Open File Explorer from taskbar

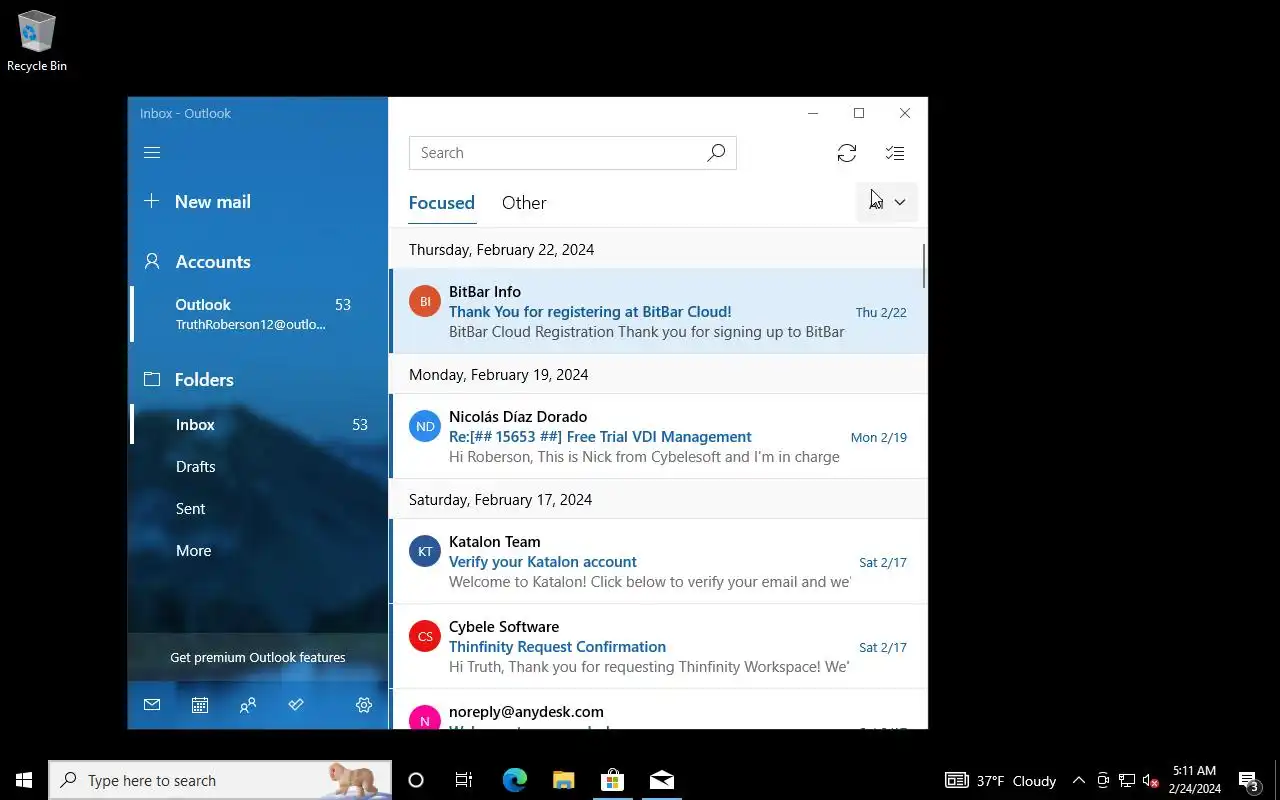563,780
